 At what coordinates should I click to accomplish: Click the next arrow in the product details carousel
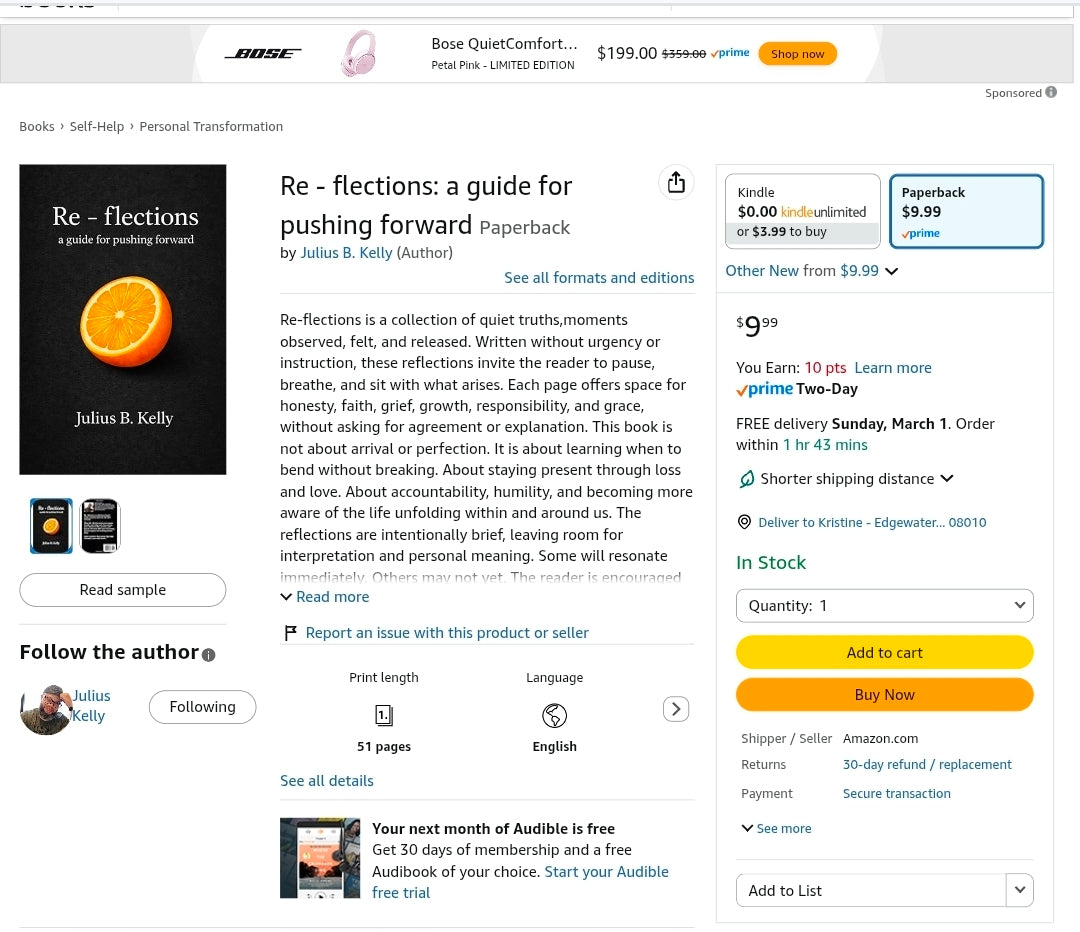(x=676, y=709)
